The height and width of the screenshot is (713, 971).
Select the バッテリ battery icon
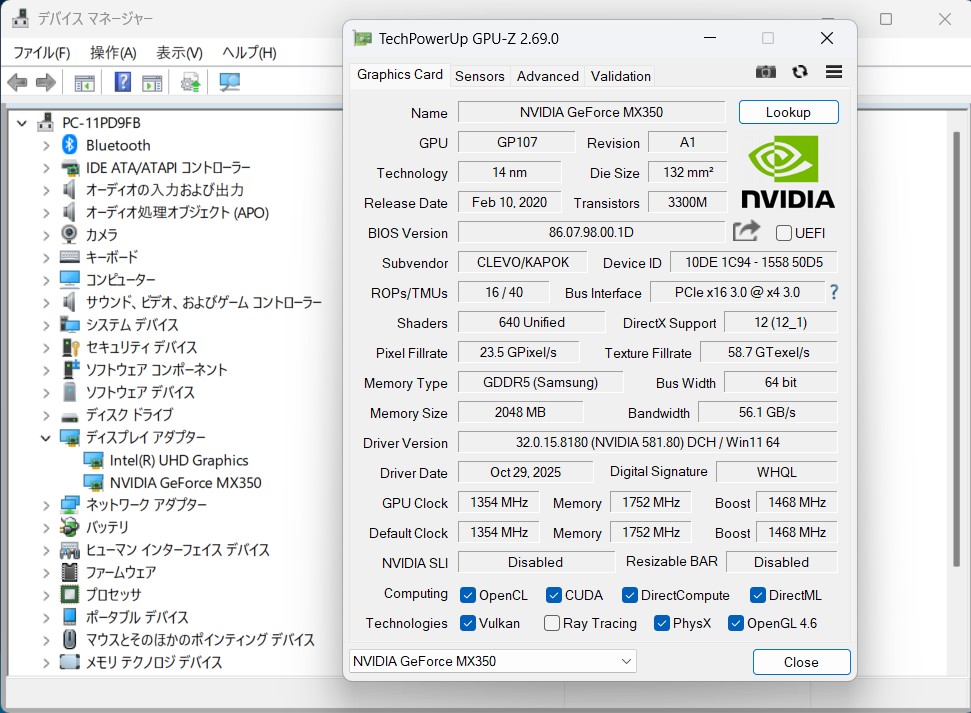pos(69,527)
